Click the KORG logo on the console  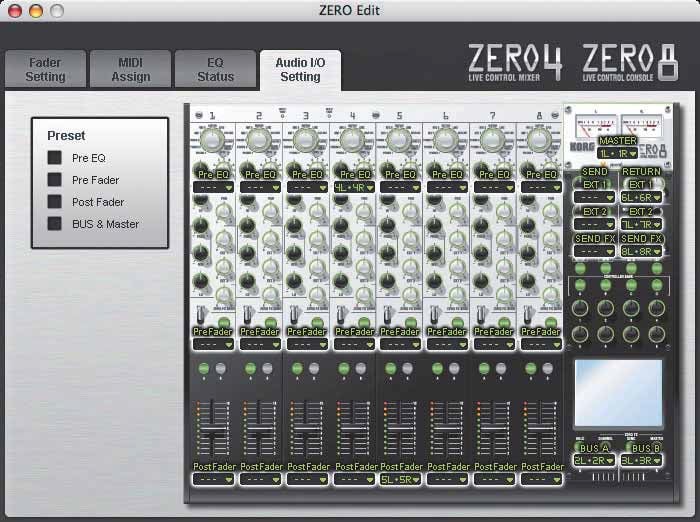(582, 146)
